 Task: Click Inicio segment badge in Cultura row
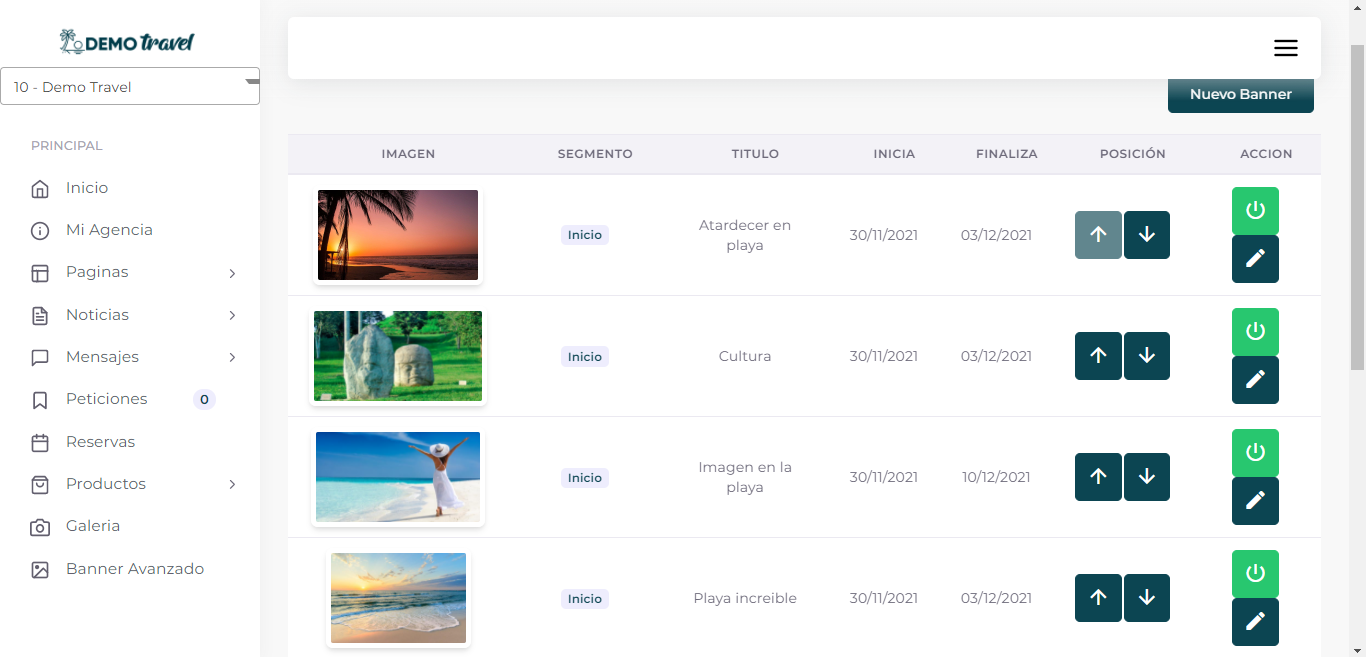pyautogui.click(x=585, y=356)
